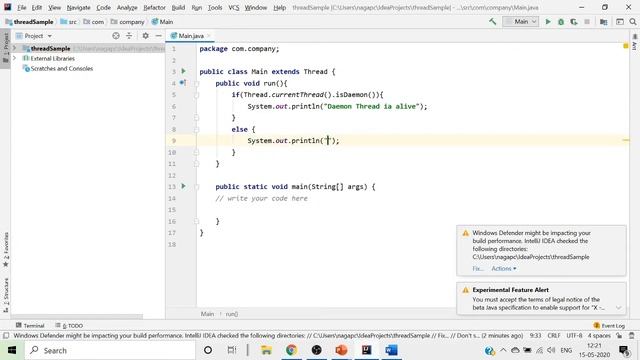Open the Project view selector dropdown

point(34,36)
